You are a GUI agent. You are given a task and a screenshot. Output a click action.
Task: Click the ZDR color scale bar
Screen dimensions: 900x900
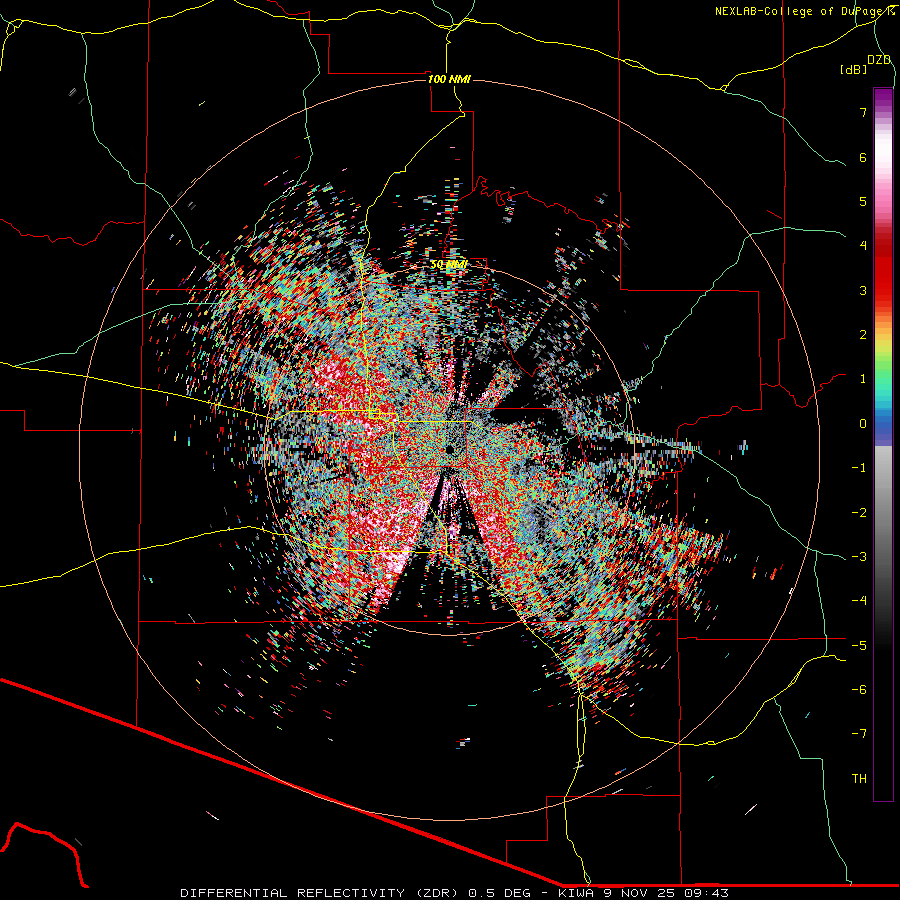coord(883,444)
